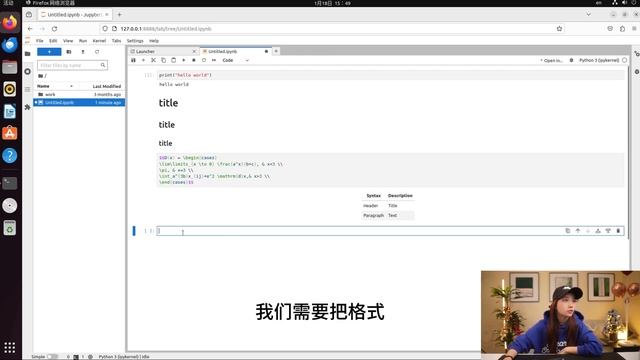
Task: Open the Settings menu
Action: (x=135, y=41)
